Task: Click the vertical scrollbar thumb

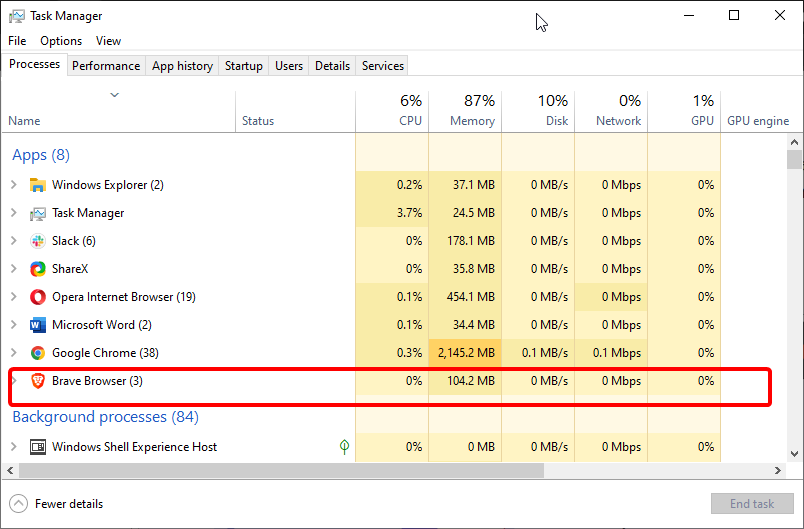Action: click(x=794, y=159)
